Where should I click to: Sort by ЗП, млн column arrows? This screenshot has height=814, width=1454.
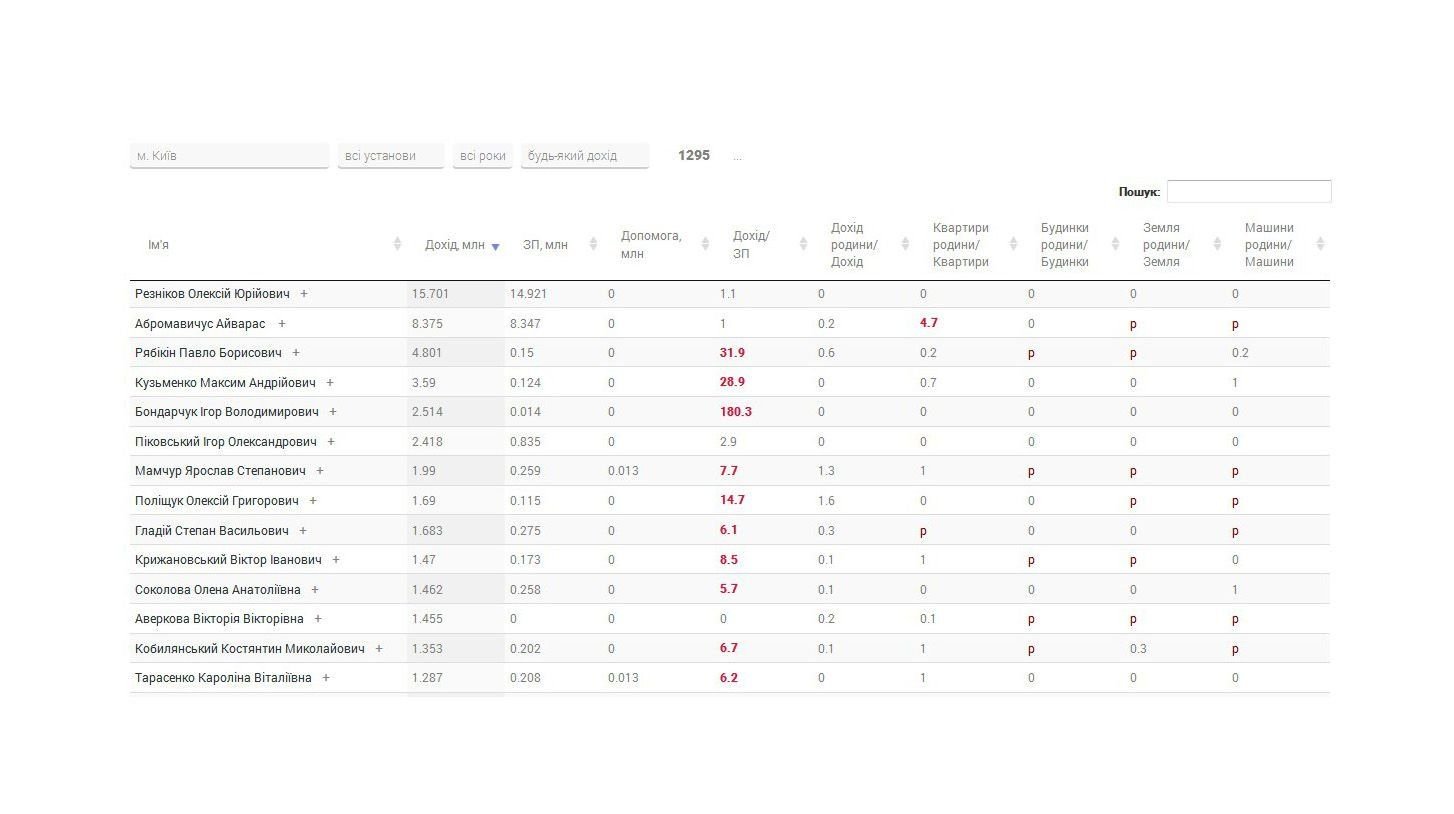593,244
